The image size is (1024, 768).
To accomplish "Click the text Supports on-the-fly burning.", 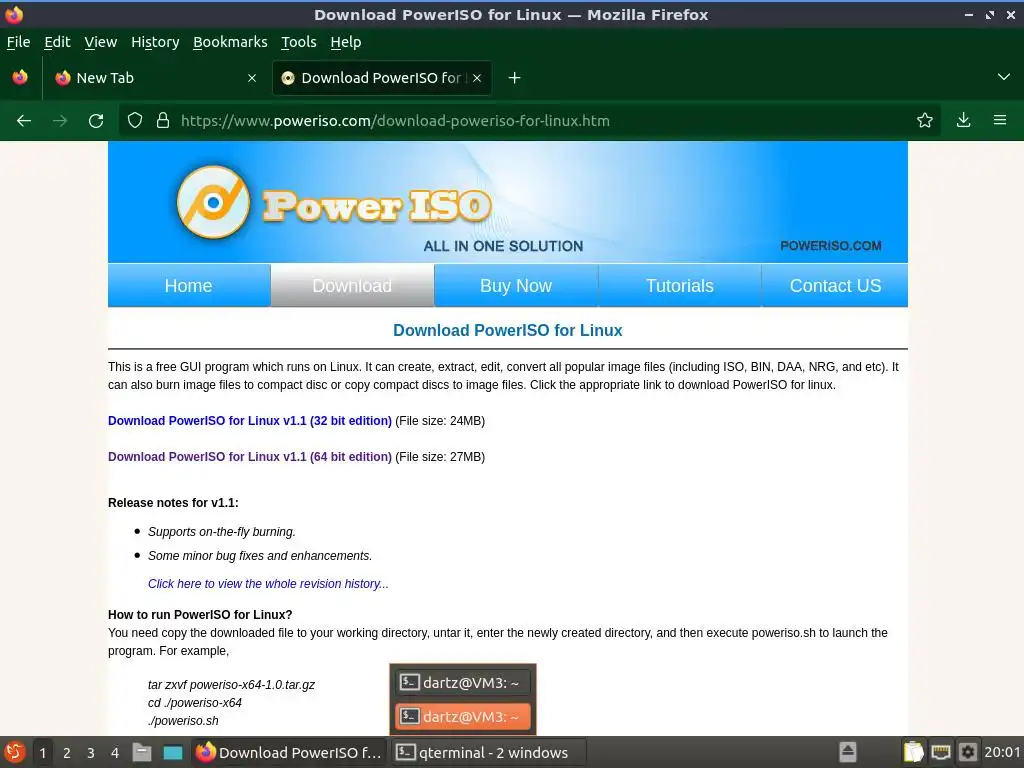I will pyautogui.click(x=221, y=532).
